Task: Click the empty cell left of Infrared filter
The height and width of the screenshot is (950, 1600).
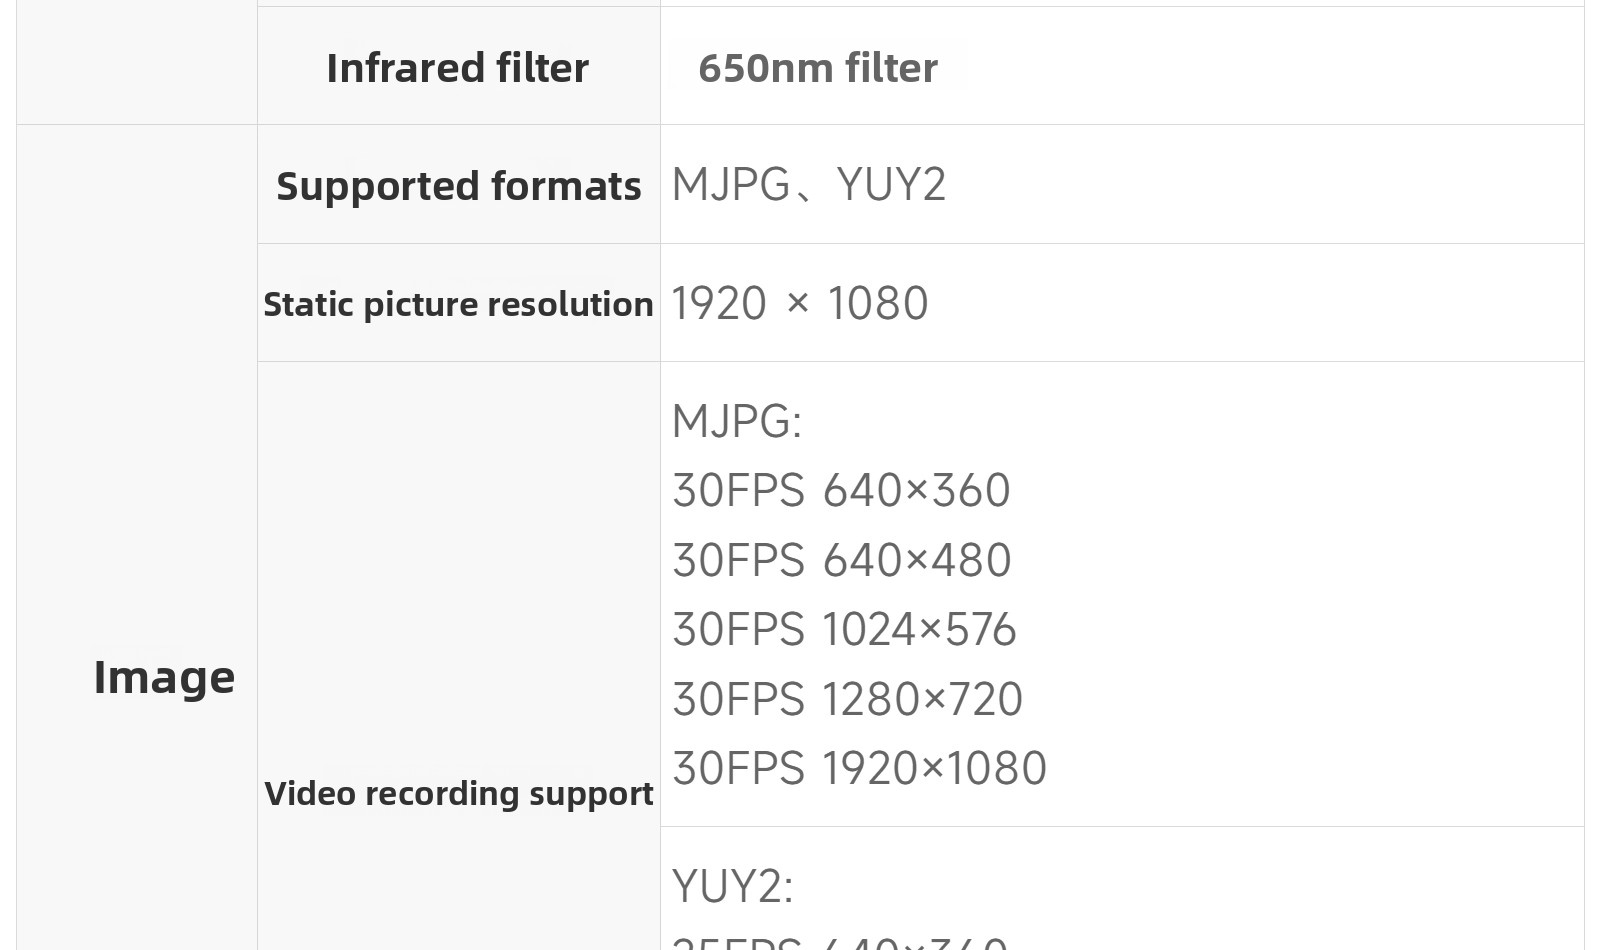Action: 137,62
